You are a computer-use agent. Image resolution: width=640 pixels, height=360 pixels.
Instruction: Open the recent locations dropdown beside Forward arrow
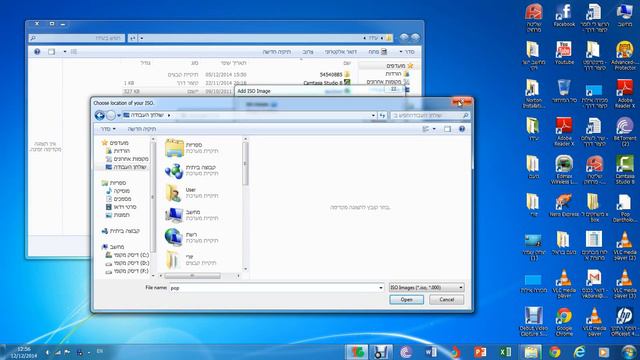click(119, 116)
